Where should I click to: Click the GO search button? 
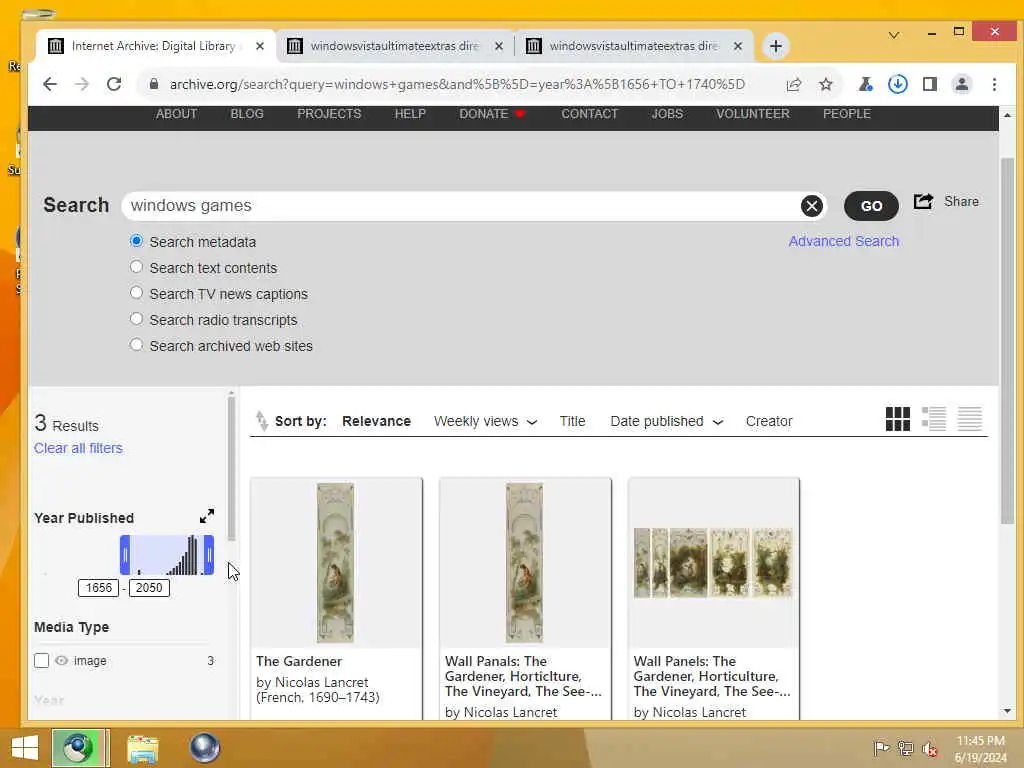871,206
